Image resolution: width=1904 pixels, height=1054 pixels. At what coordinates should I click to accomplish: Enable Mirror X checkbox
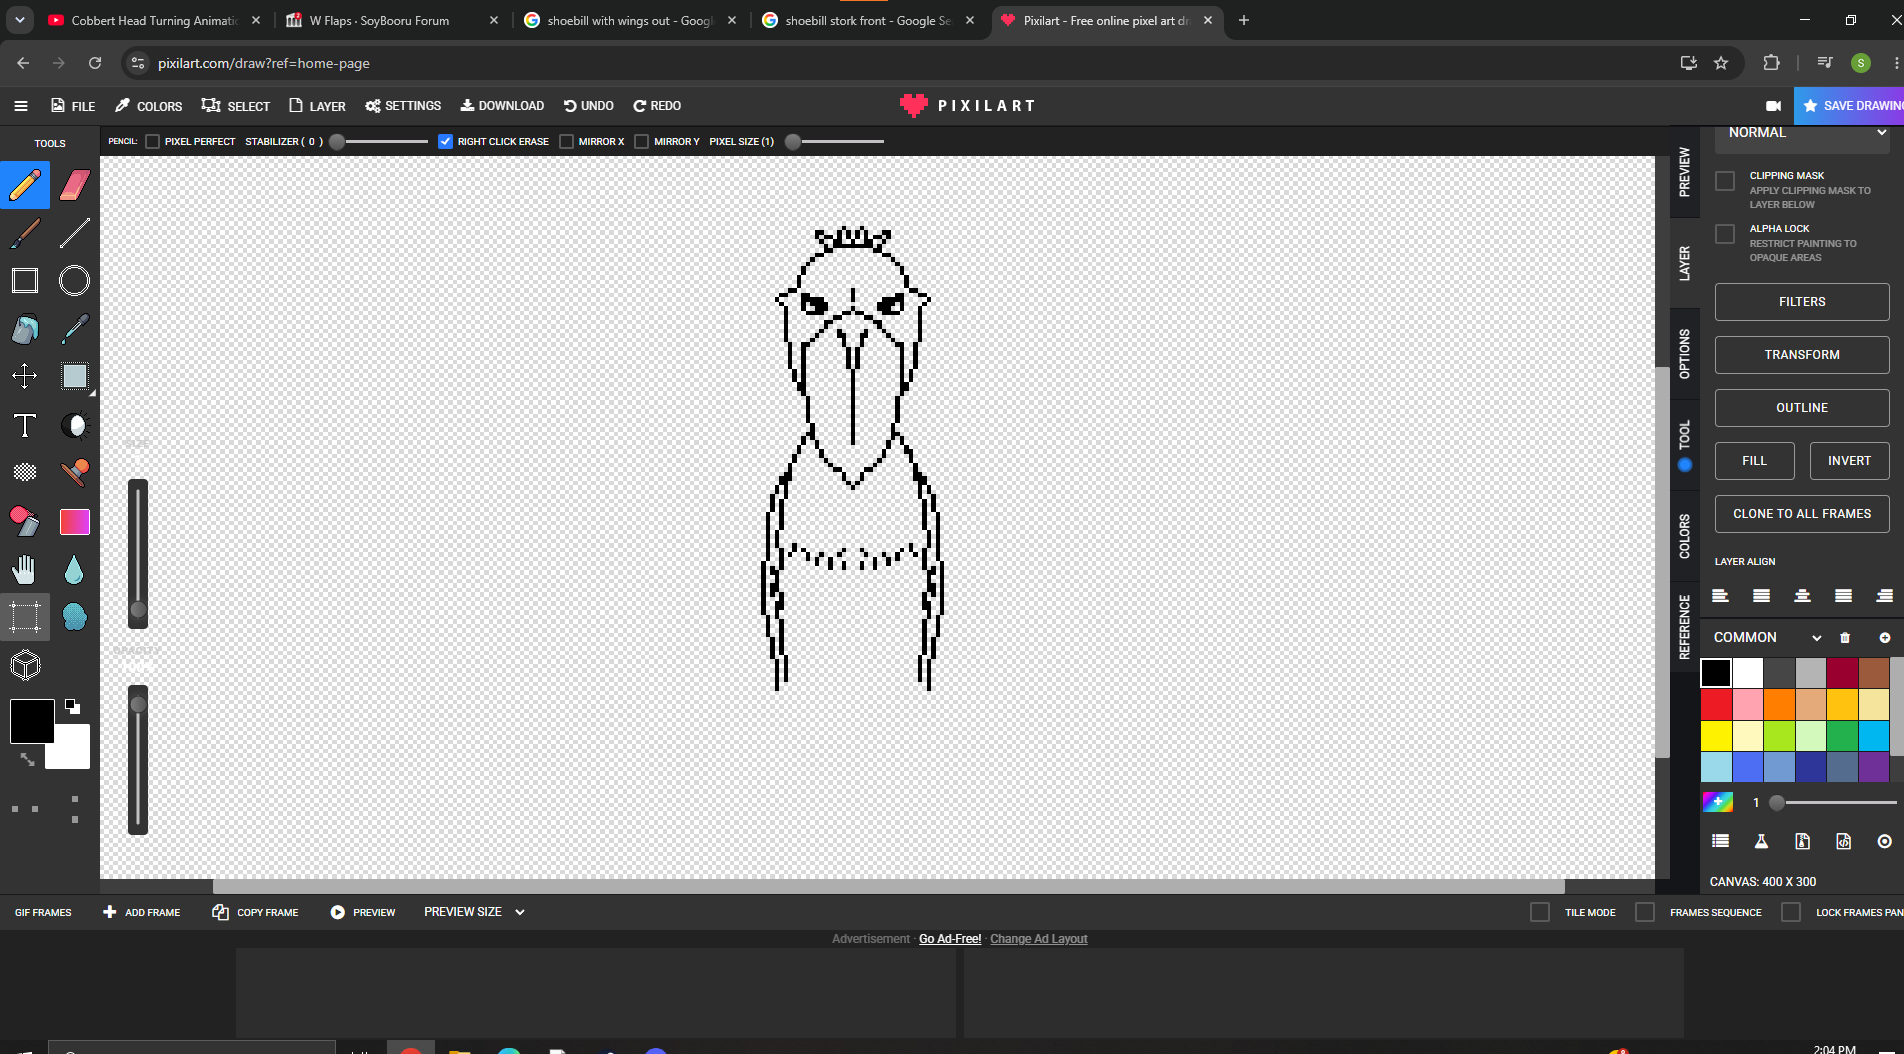coord(567,142)
